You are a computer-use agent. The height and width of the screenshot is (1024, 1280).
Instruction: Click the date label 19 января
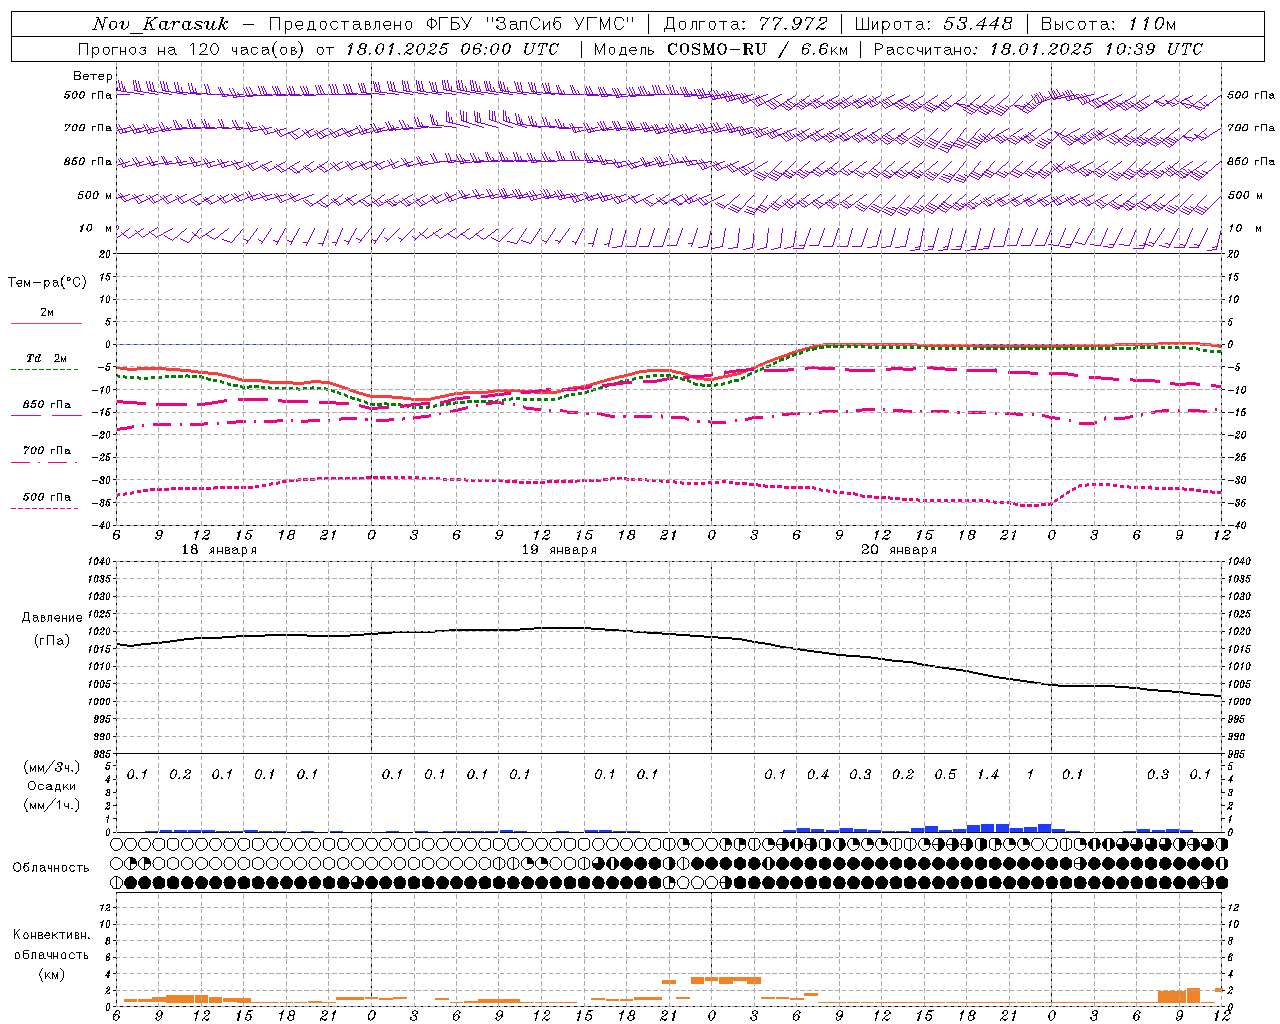559,550
